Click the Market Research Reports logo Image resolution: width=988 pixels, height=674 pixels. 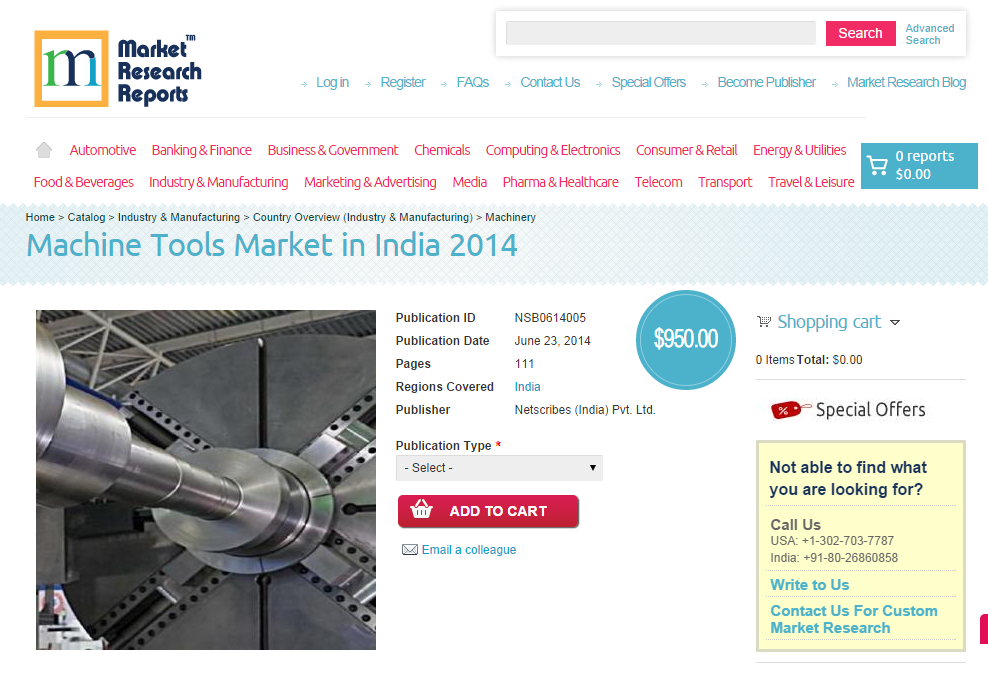tap(118, 69)
